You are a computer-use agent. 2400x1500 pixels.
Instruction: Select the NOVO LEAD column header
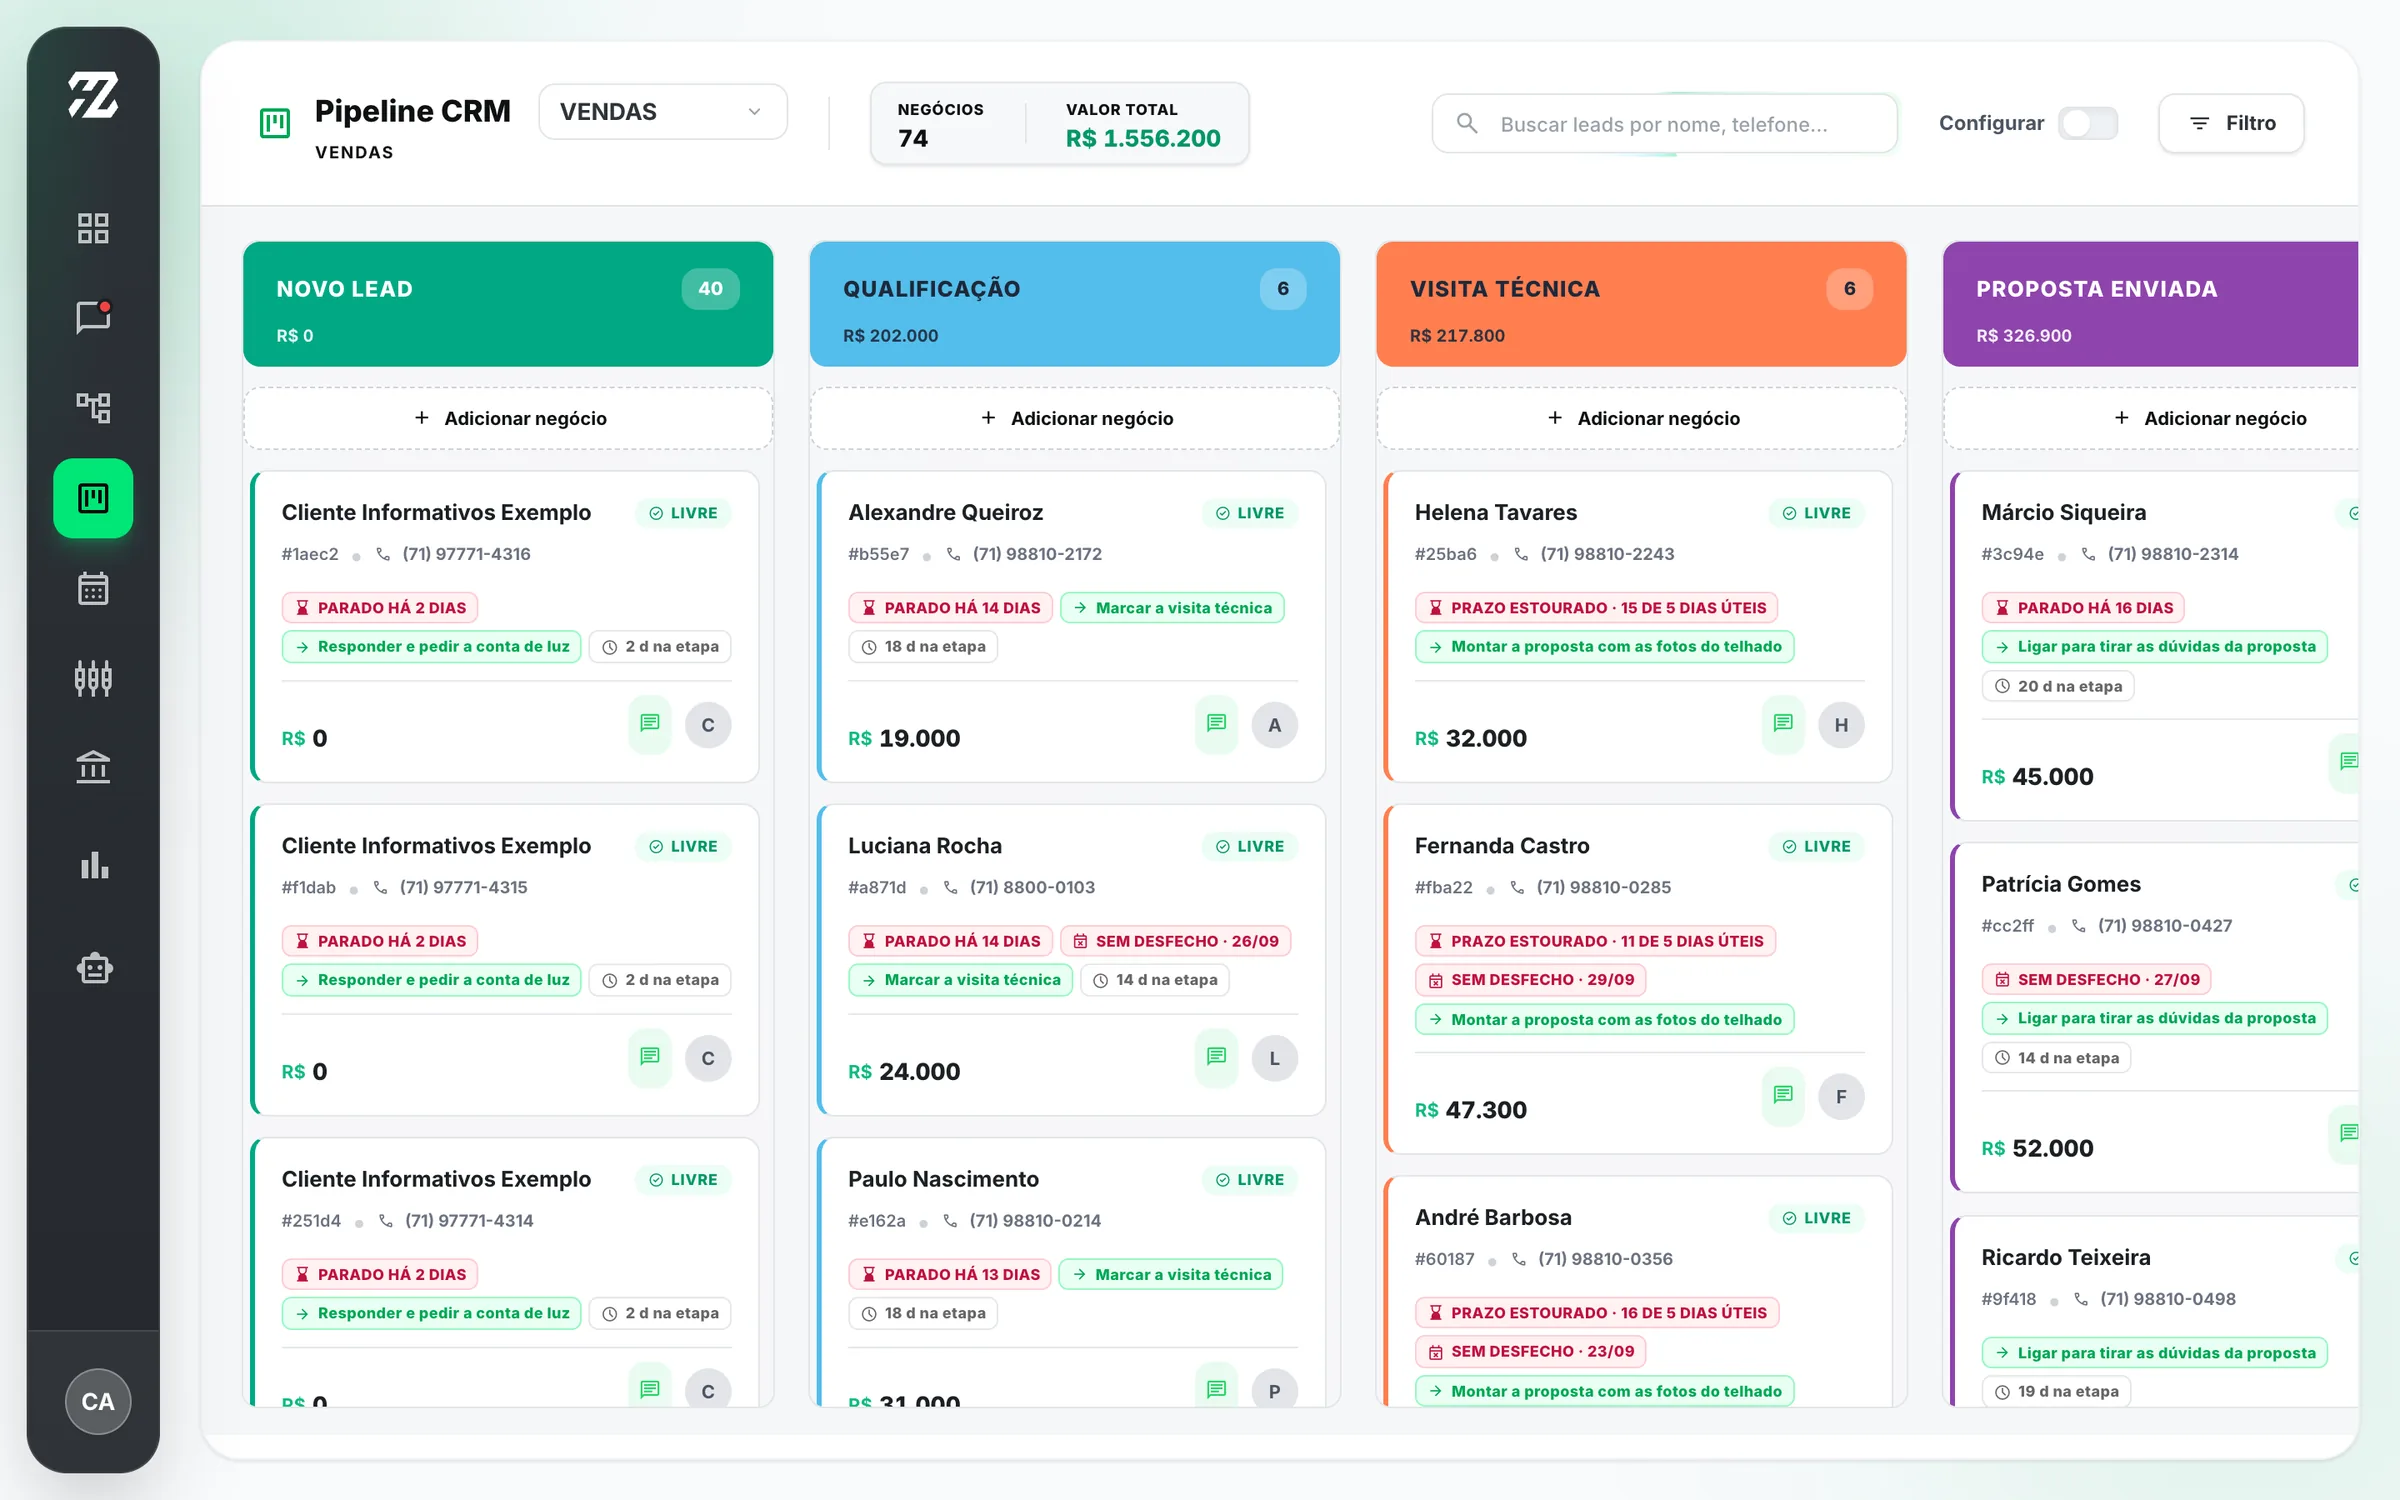click(x=508, y=304)
